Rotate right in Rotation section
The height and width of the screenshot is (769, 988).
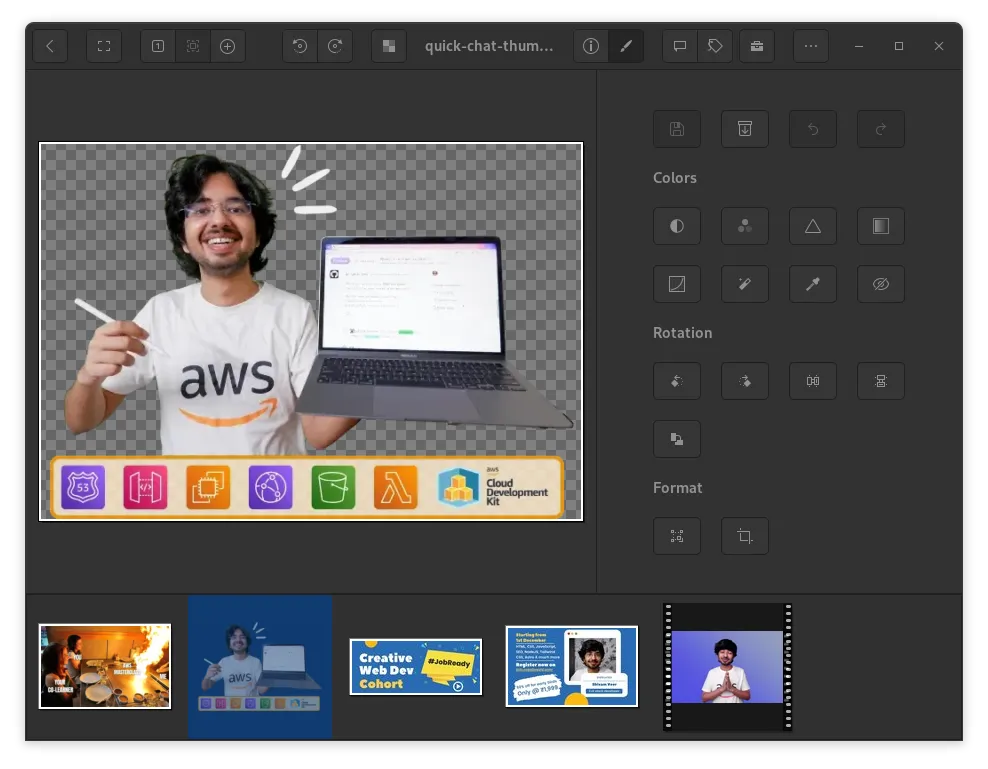pos(745,381)
